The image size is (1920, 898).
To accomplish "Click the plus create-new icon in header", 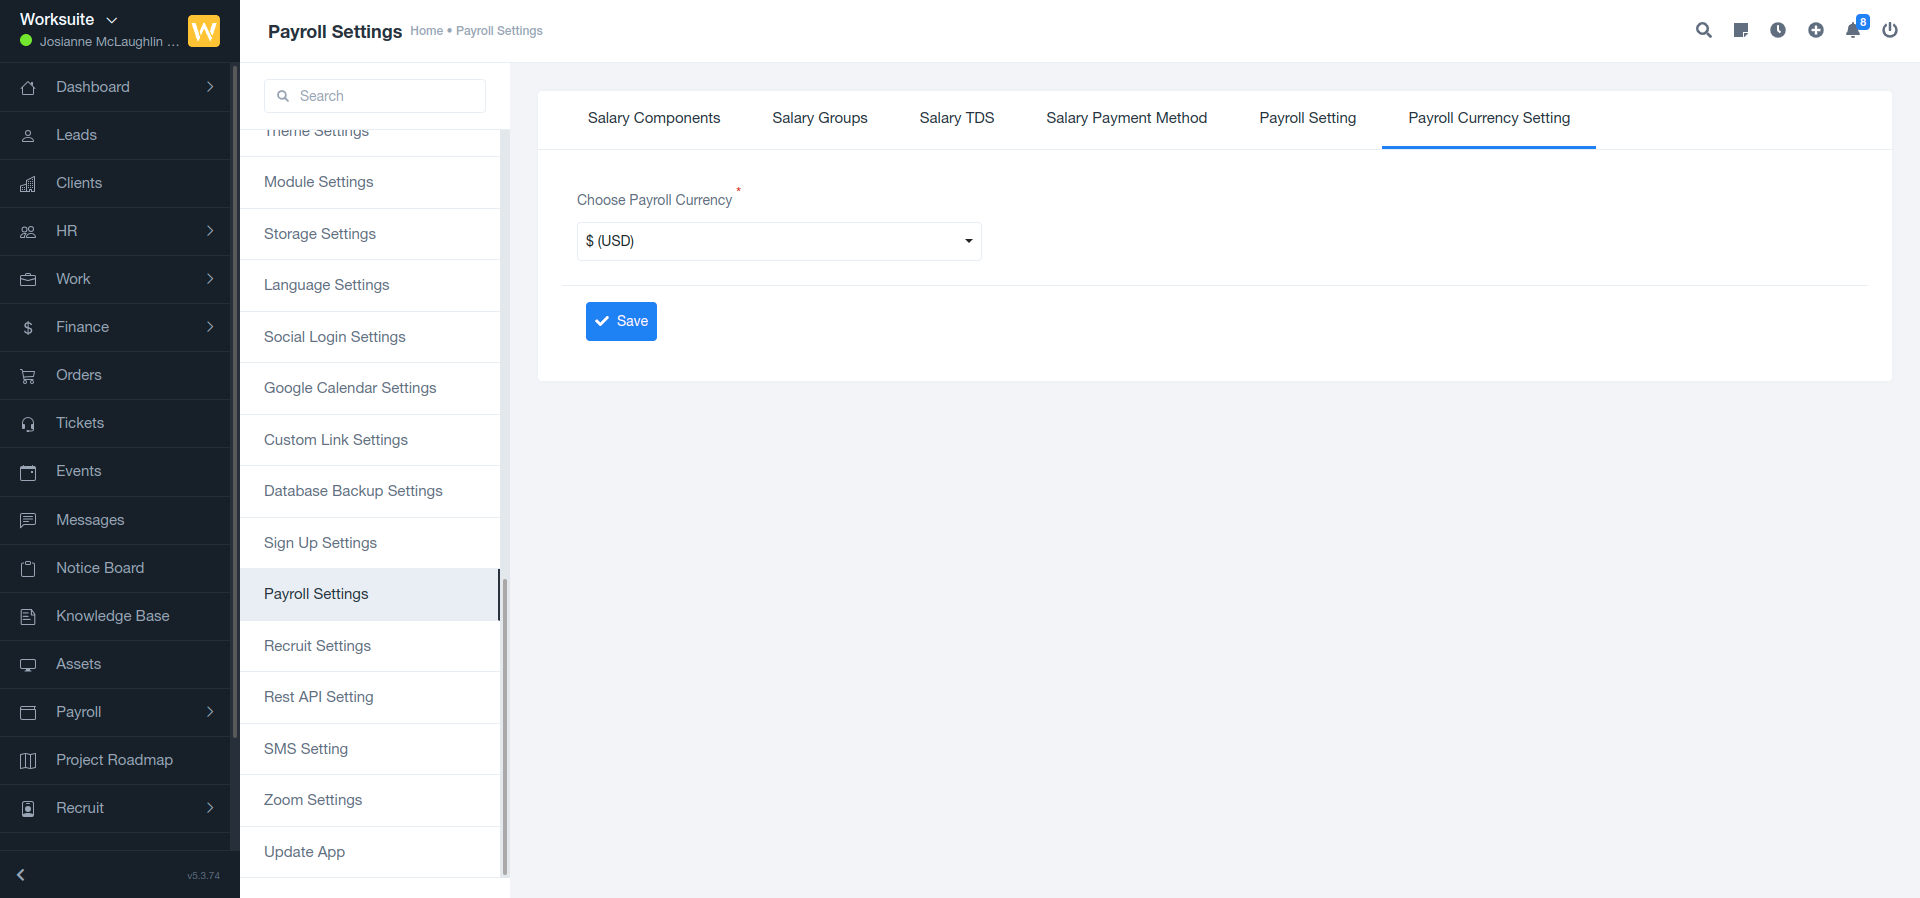I will (1816, 30).
